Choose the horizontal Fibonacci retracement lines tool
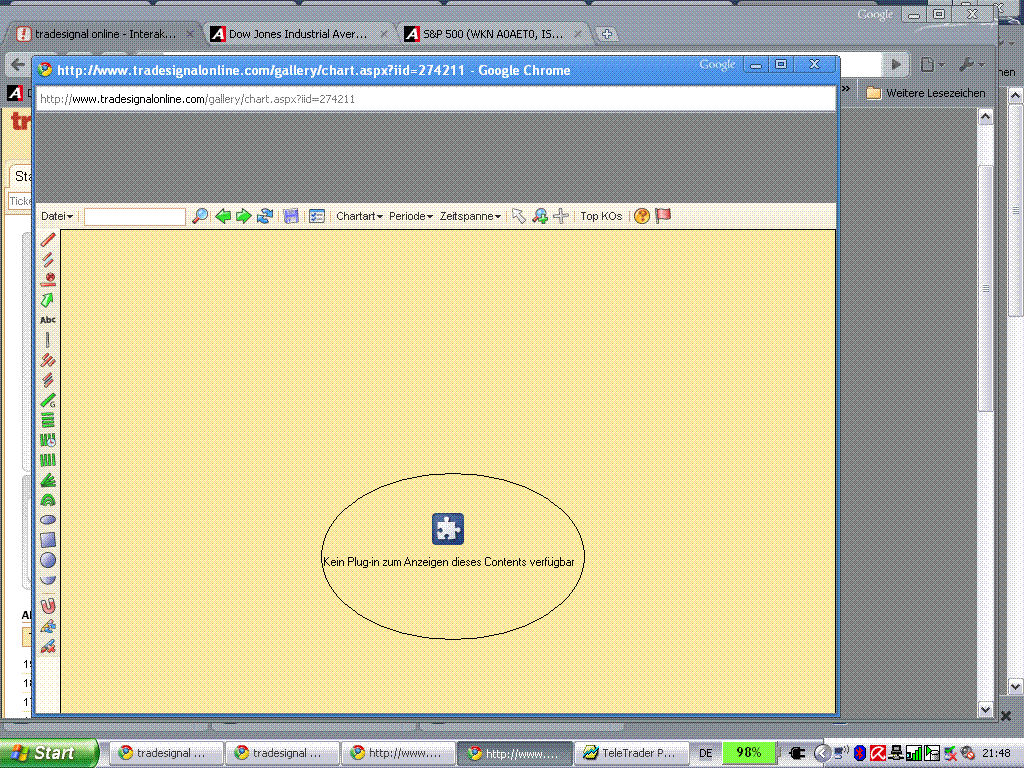The width and height of the screenshot is (1024, 768). tap(48, 420)
